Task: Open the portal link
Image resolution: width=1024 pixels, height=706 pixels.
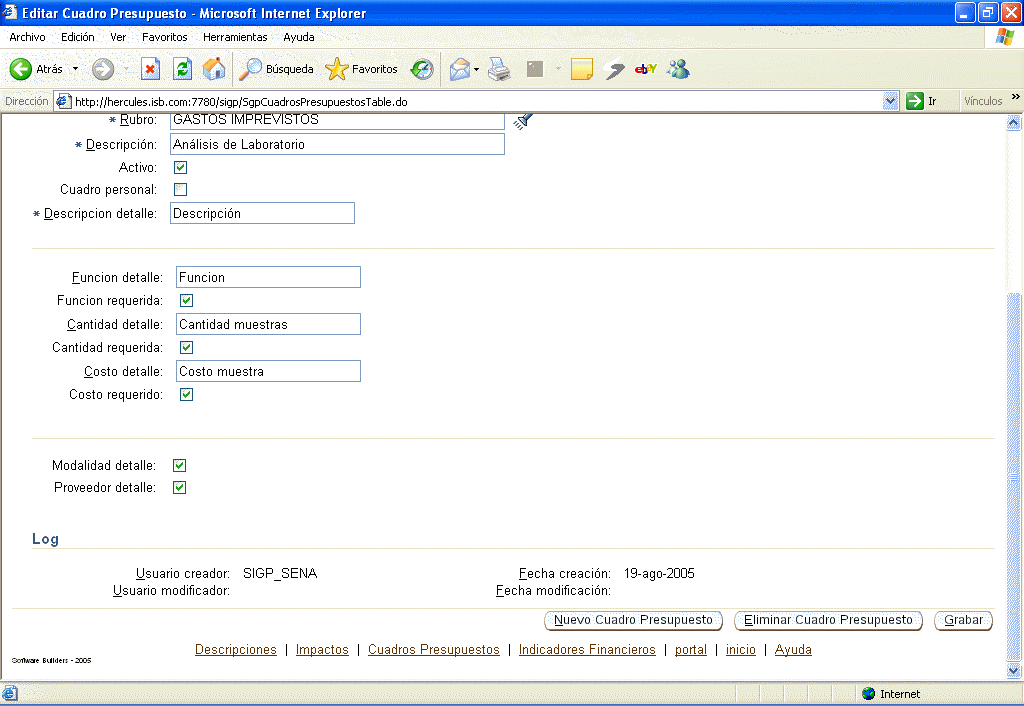Action: tap(691, 649)
